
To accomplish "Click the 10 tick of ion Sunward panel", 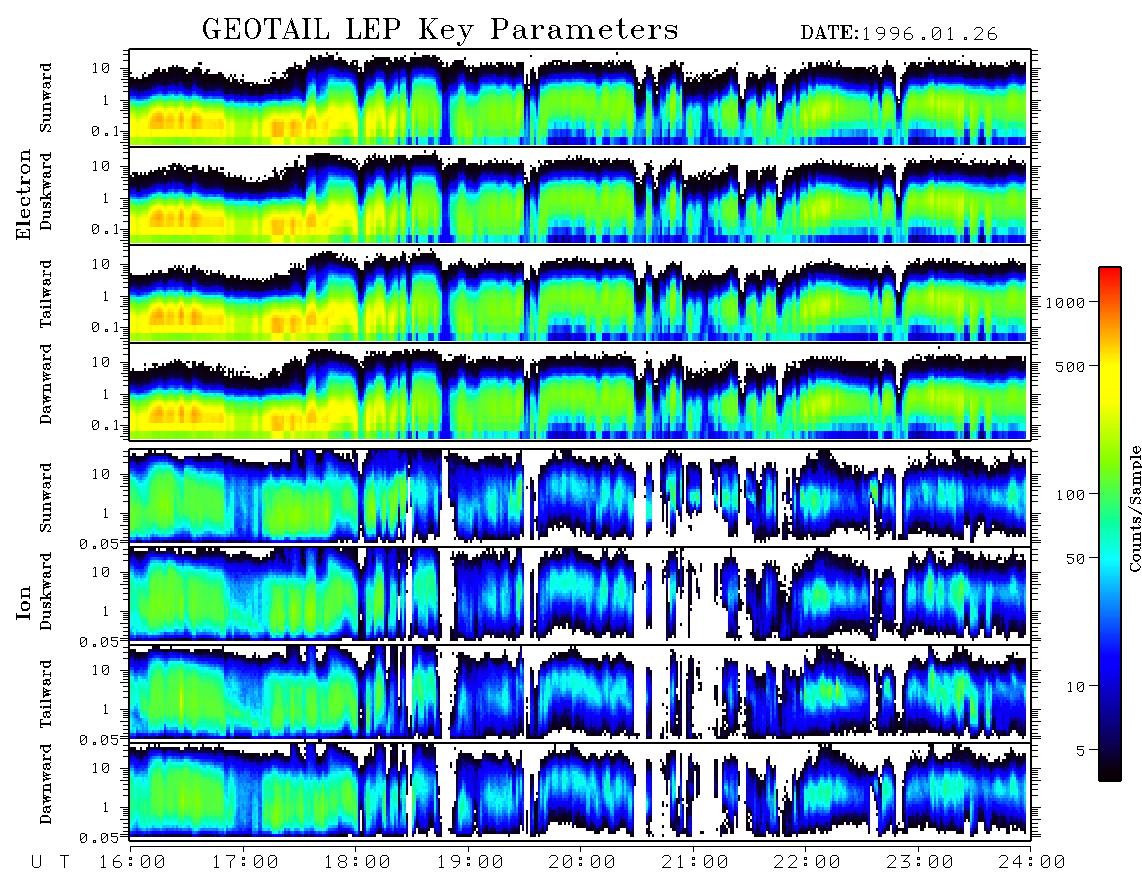I will click(100, 474).
